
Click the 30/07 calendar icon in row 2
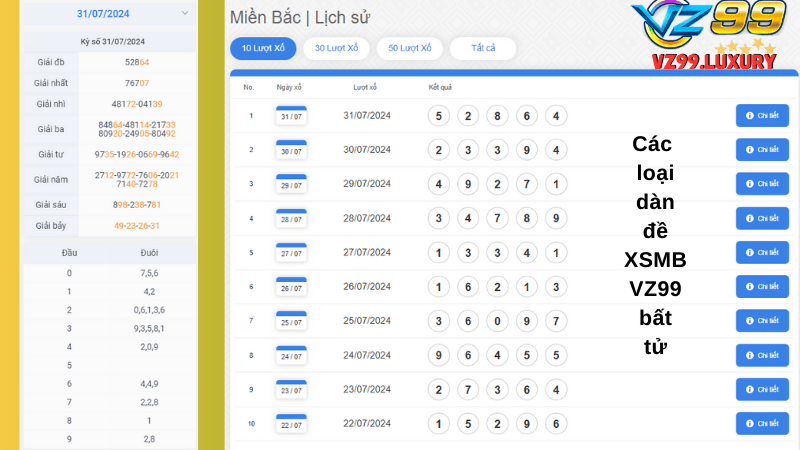pyautogui.click(x=290, y=150)
